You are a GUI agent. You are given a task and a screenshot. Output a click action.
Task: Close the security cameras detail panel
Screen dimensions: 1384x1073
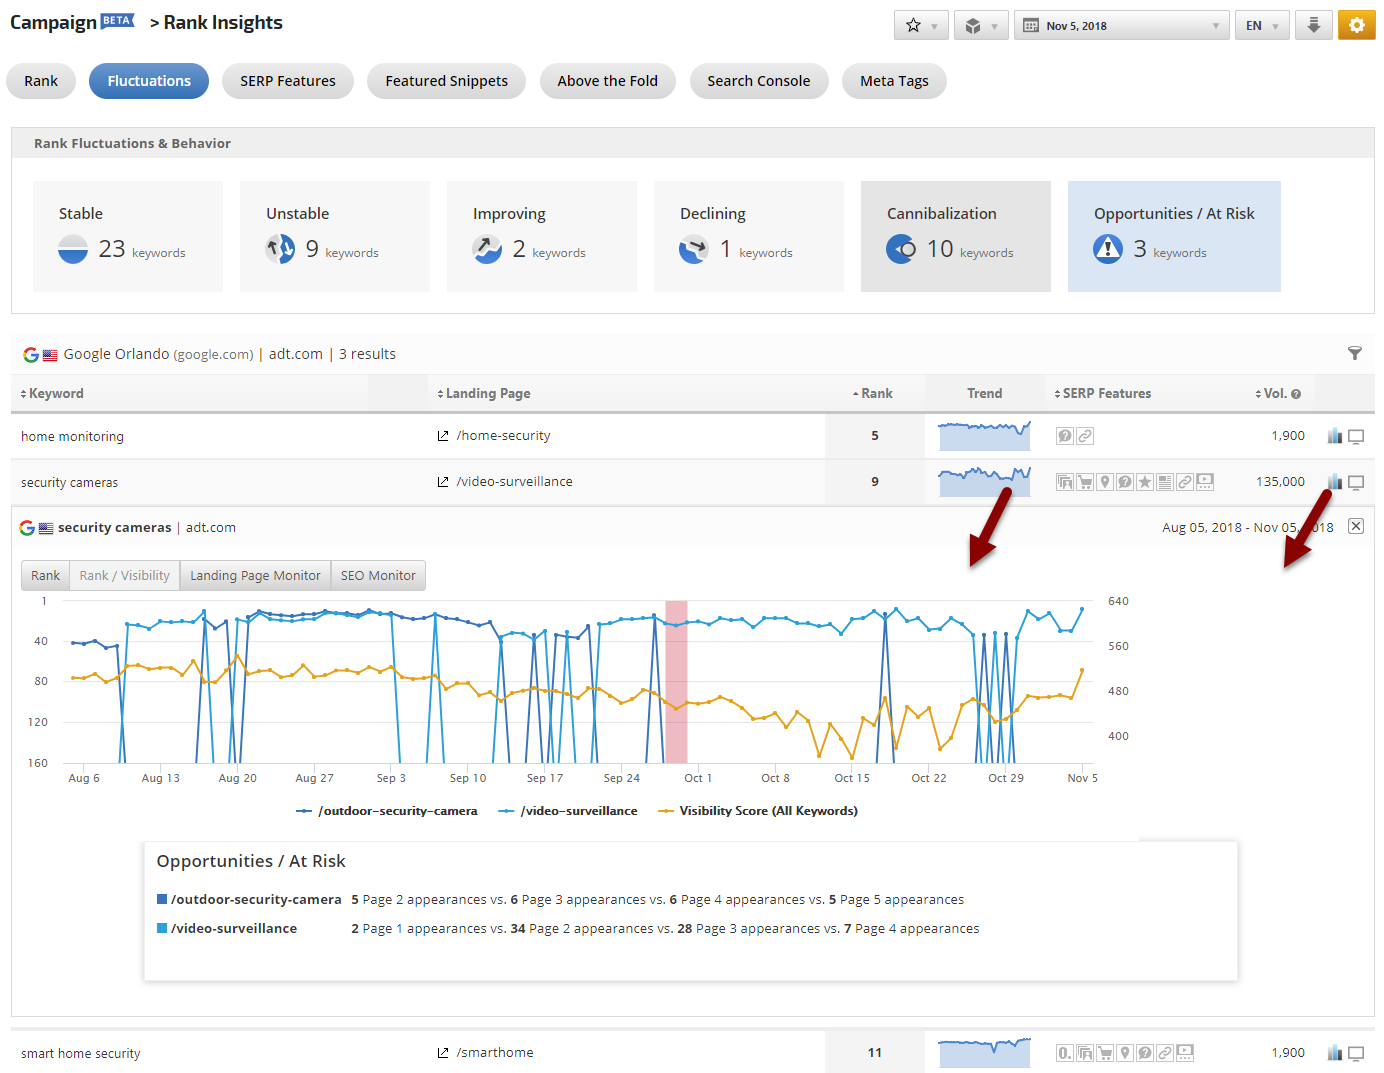coord(1356,526)
